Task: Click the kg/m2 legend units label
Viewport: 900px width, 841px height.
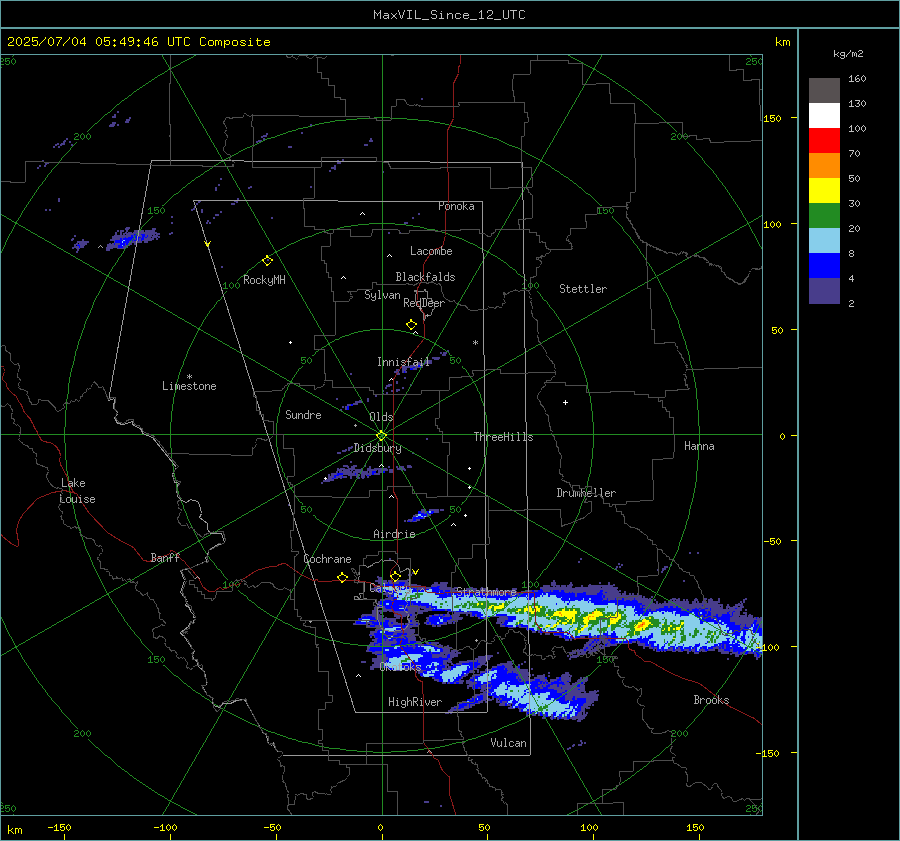Action: click(x=848, y=54)
